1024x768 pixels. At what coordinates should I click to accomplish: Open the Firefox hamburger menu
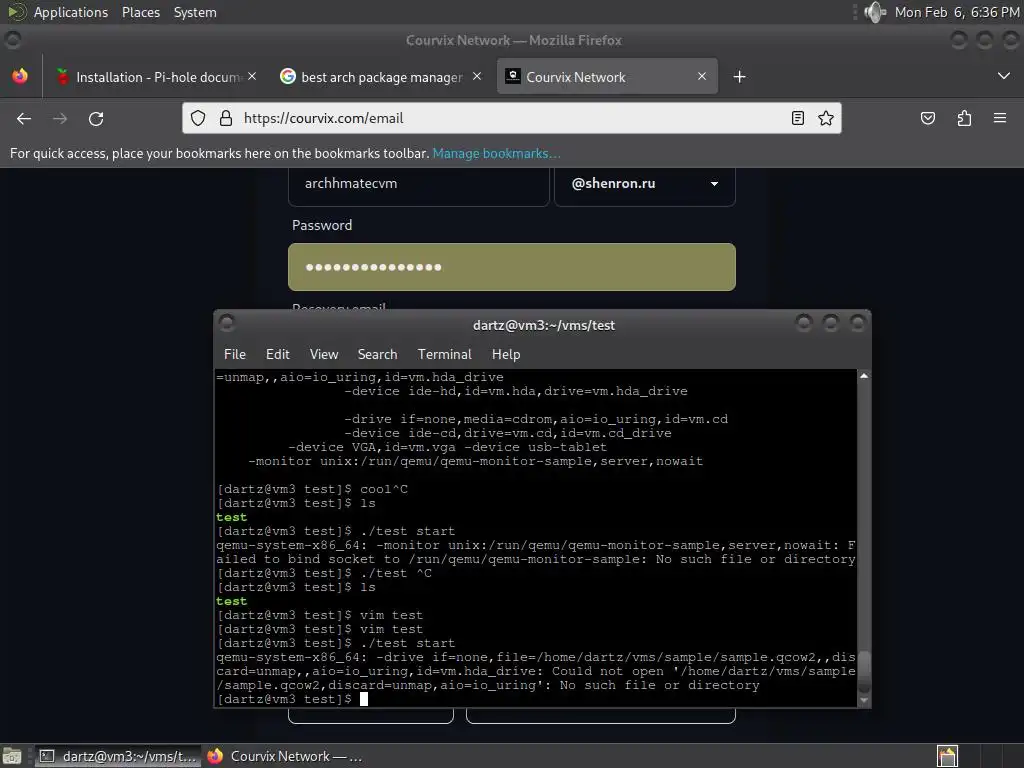[1000, 118]
